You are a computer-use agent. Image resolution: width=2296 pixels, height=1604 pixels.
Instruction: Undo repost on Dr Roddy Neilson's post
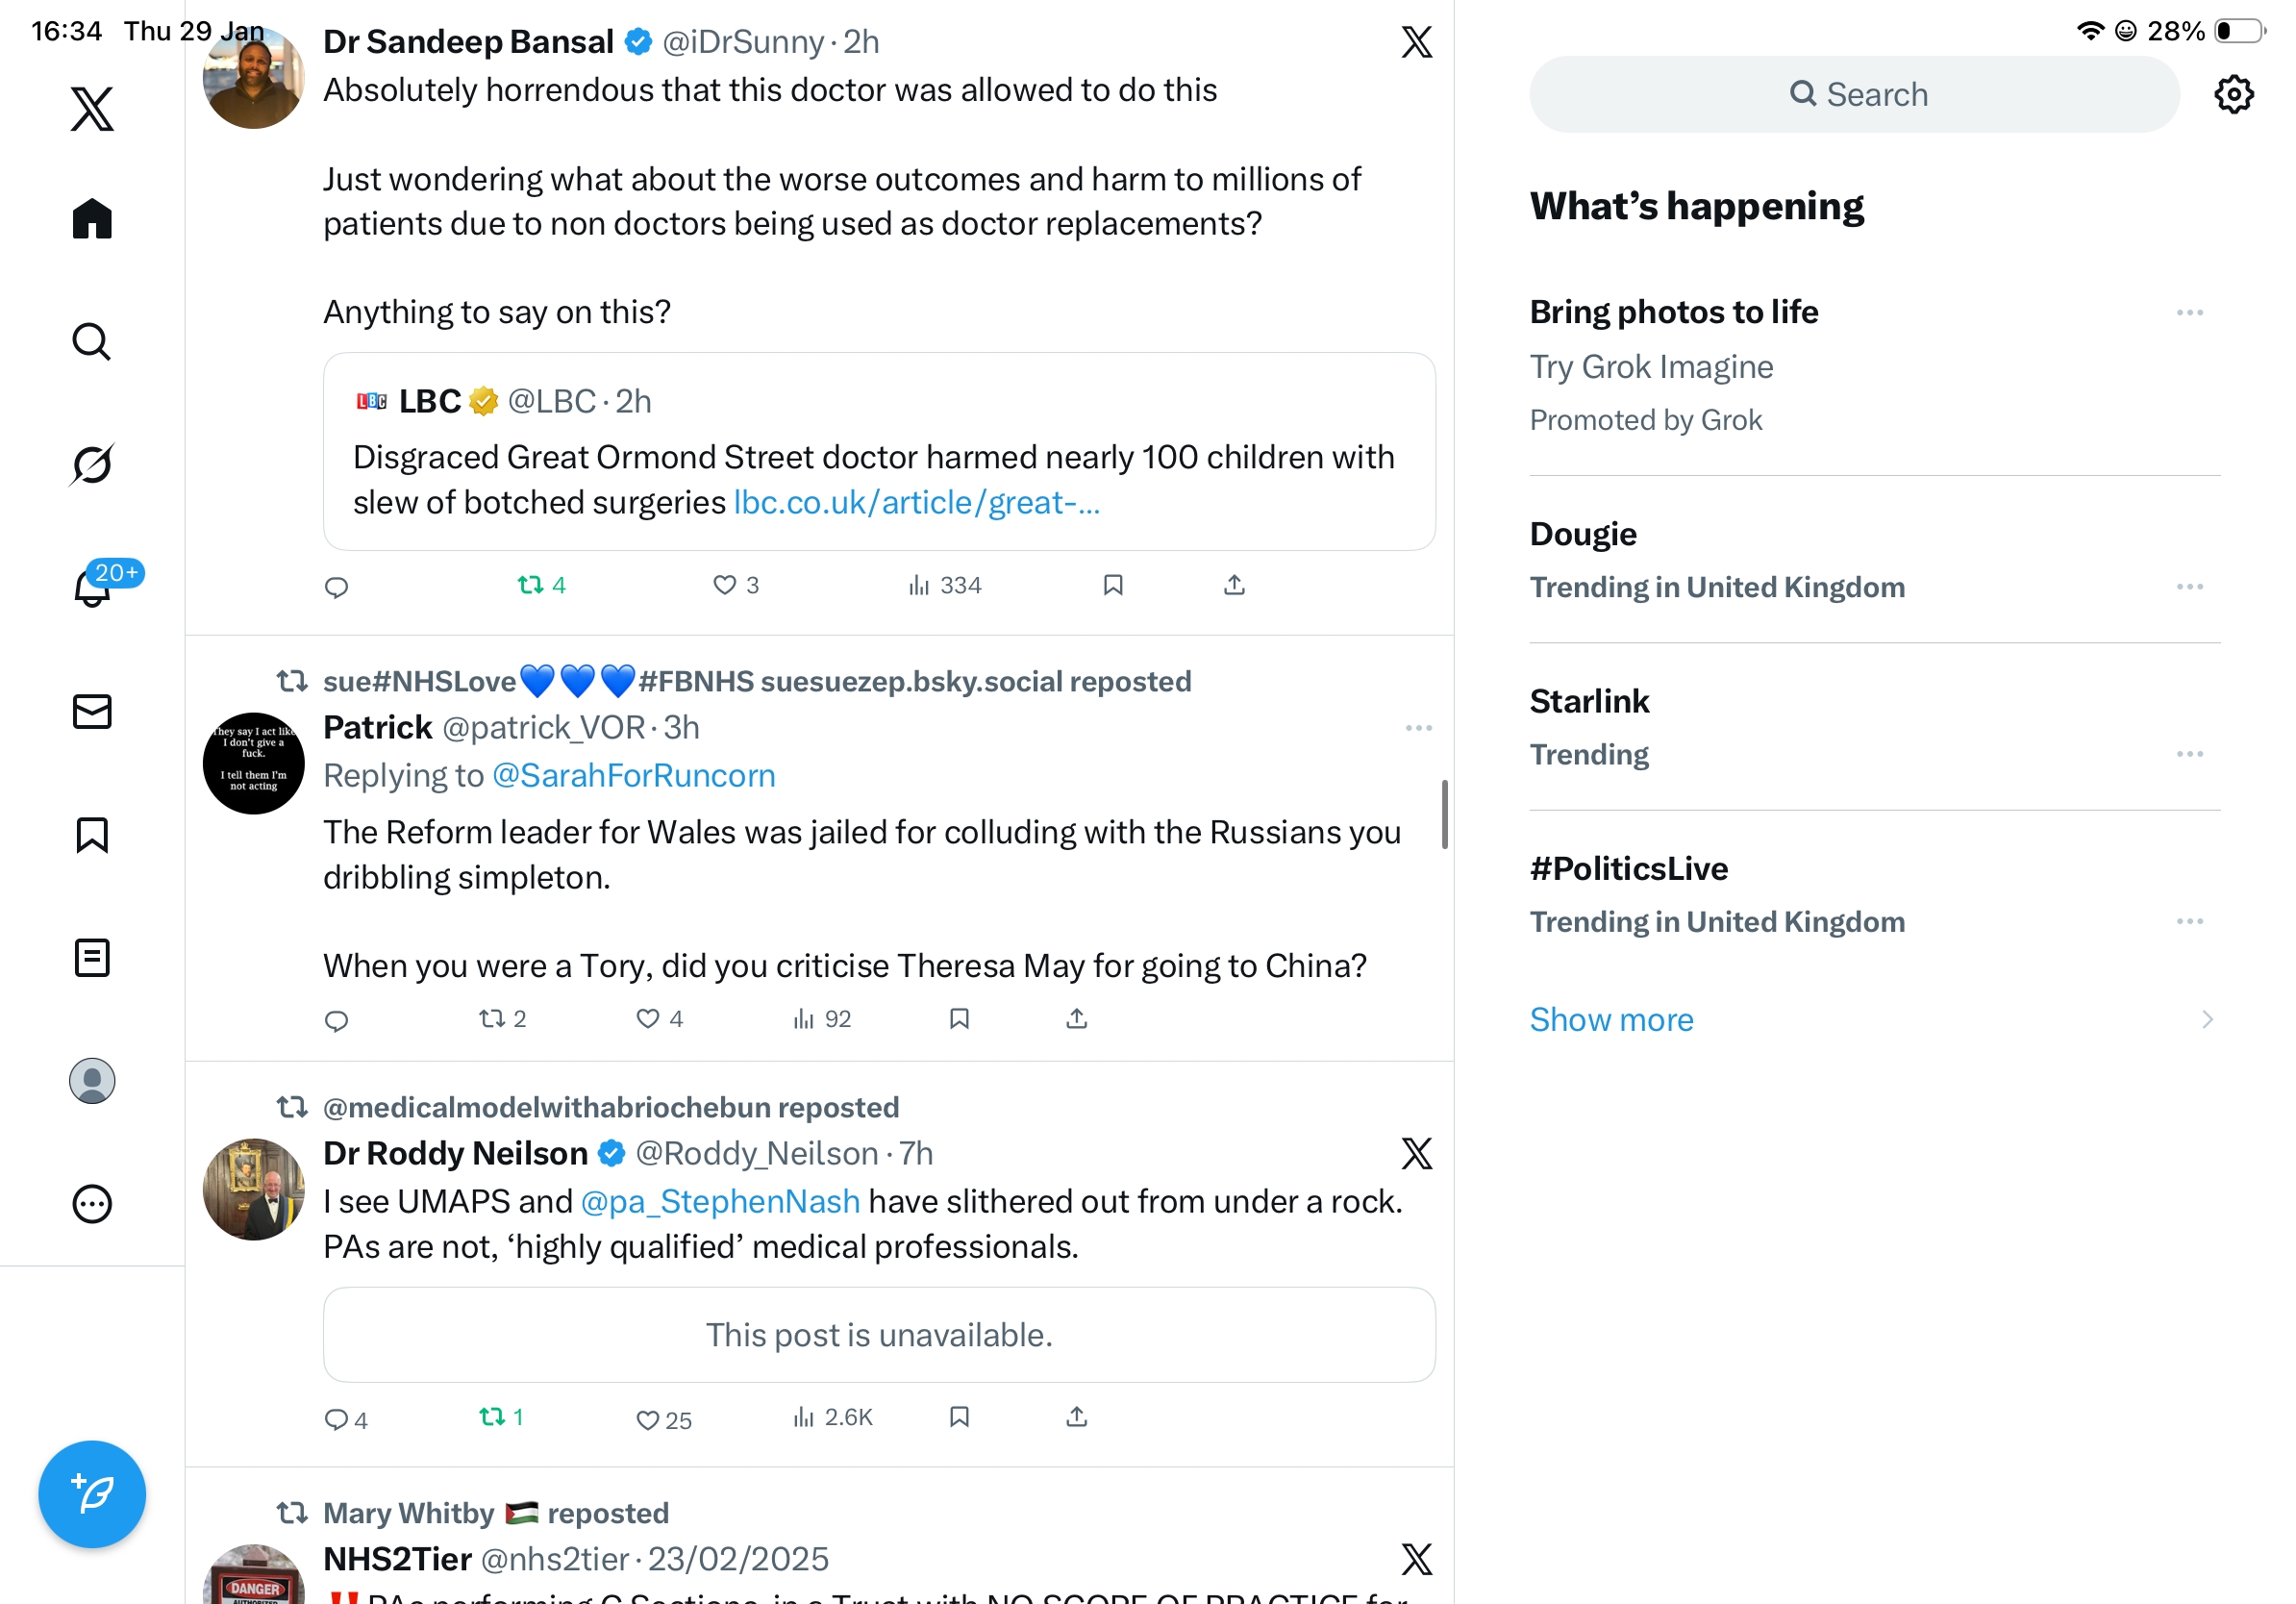(x=492, y=1416)
